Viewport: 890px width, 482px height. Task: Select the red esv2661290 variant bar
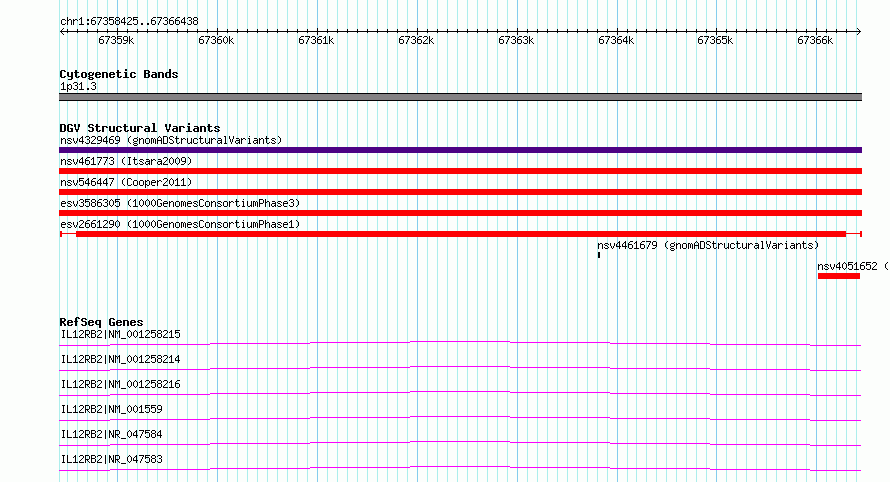tap(461, 234)
